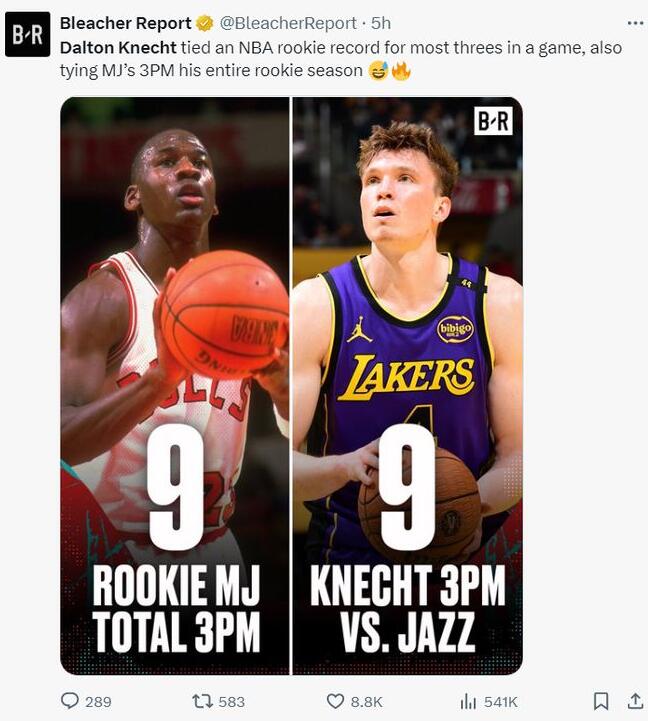The image size is (648, 721).
Task: Like the tweet with the heart icon
Action: pyautogui.click(x=335, y=701)
